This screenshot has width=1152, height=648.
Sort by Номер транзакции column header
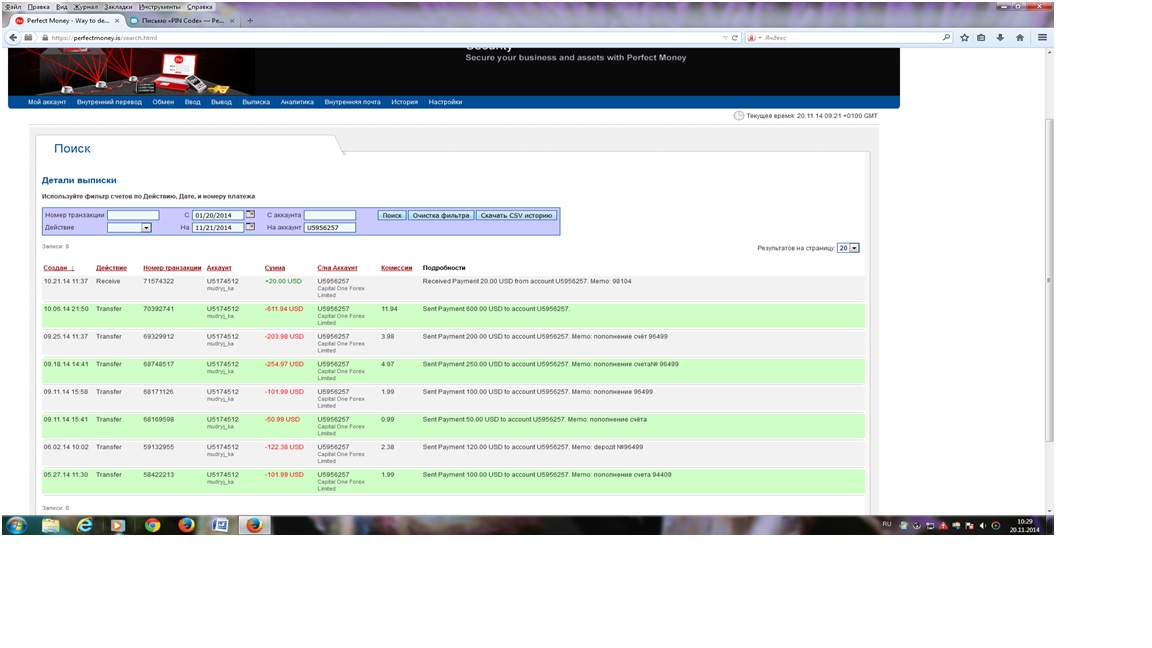coord(172,268)
